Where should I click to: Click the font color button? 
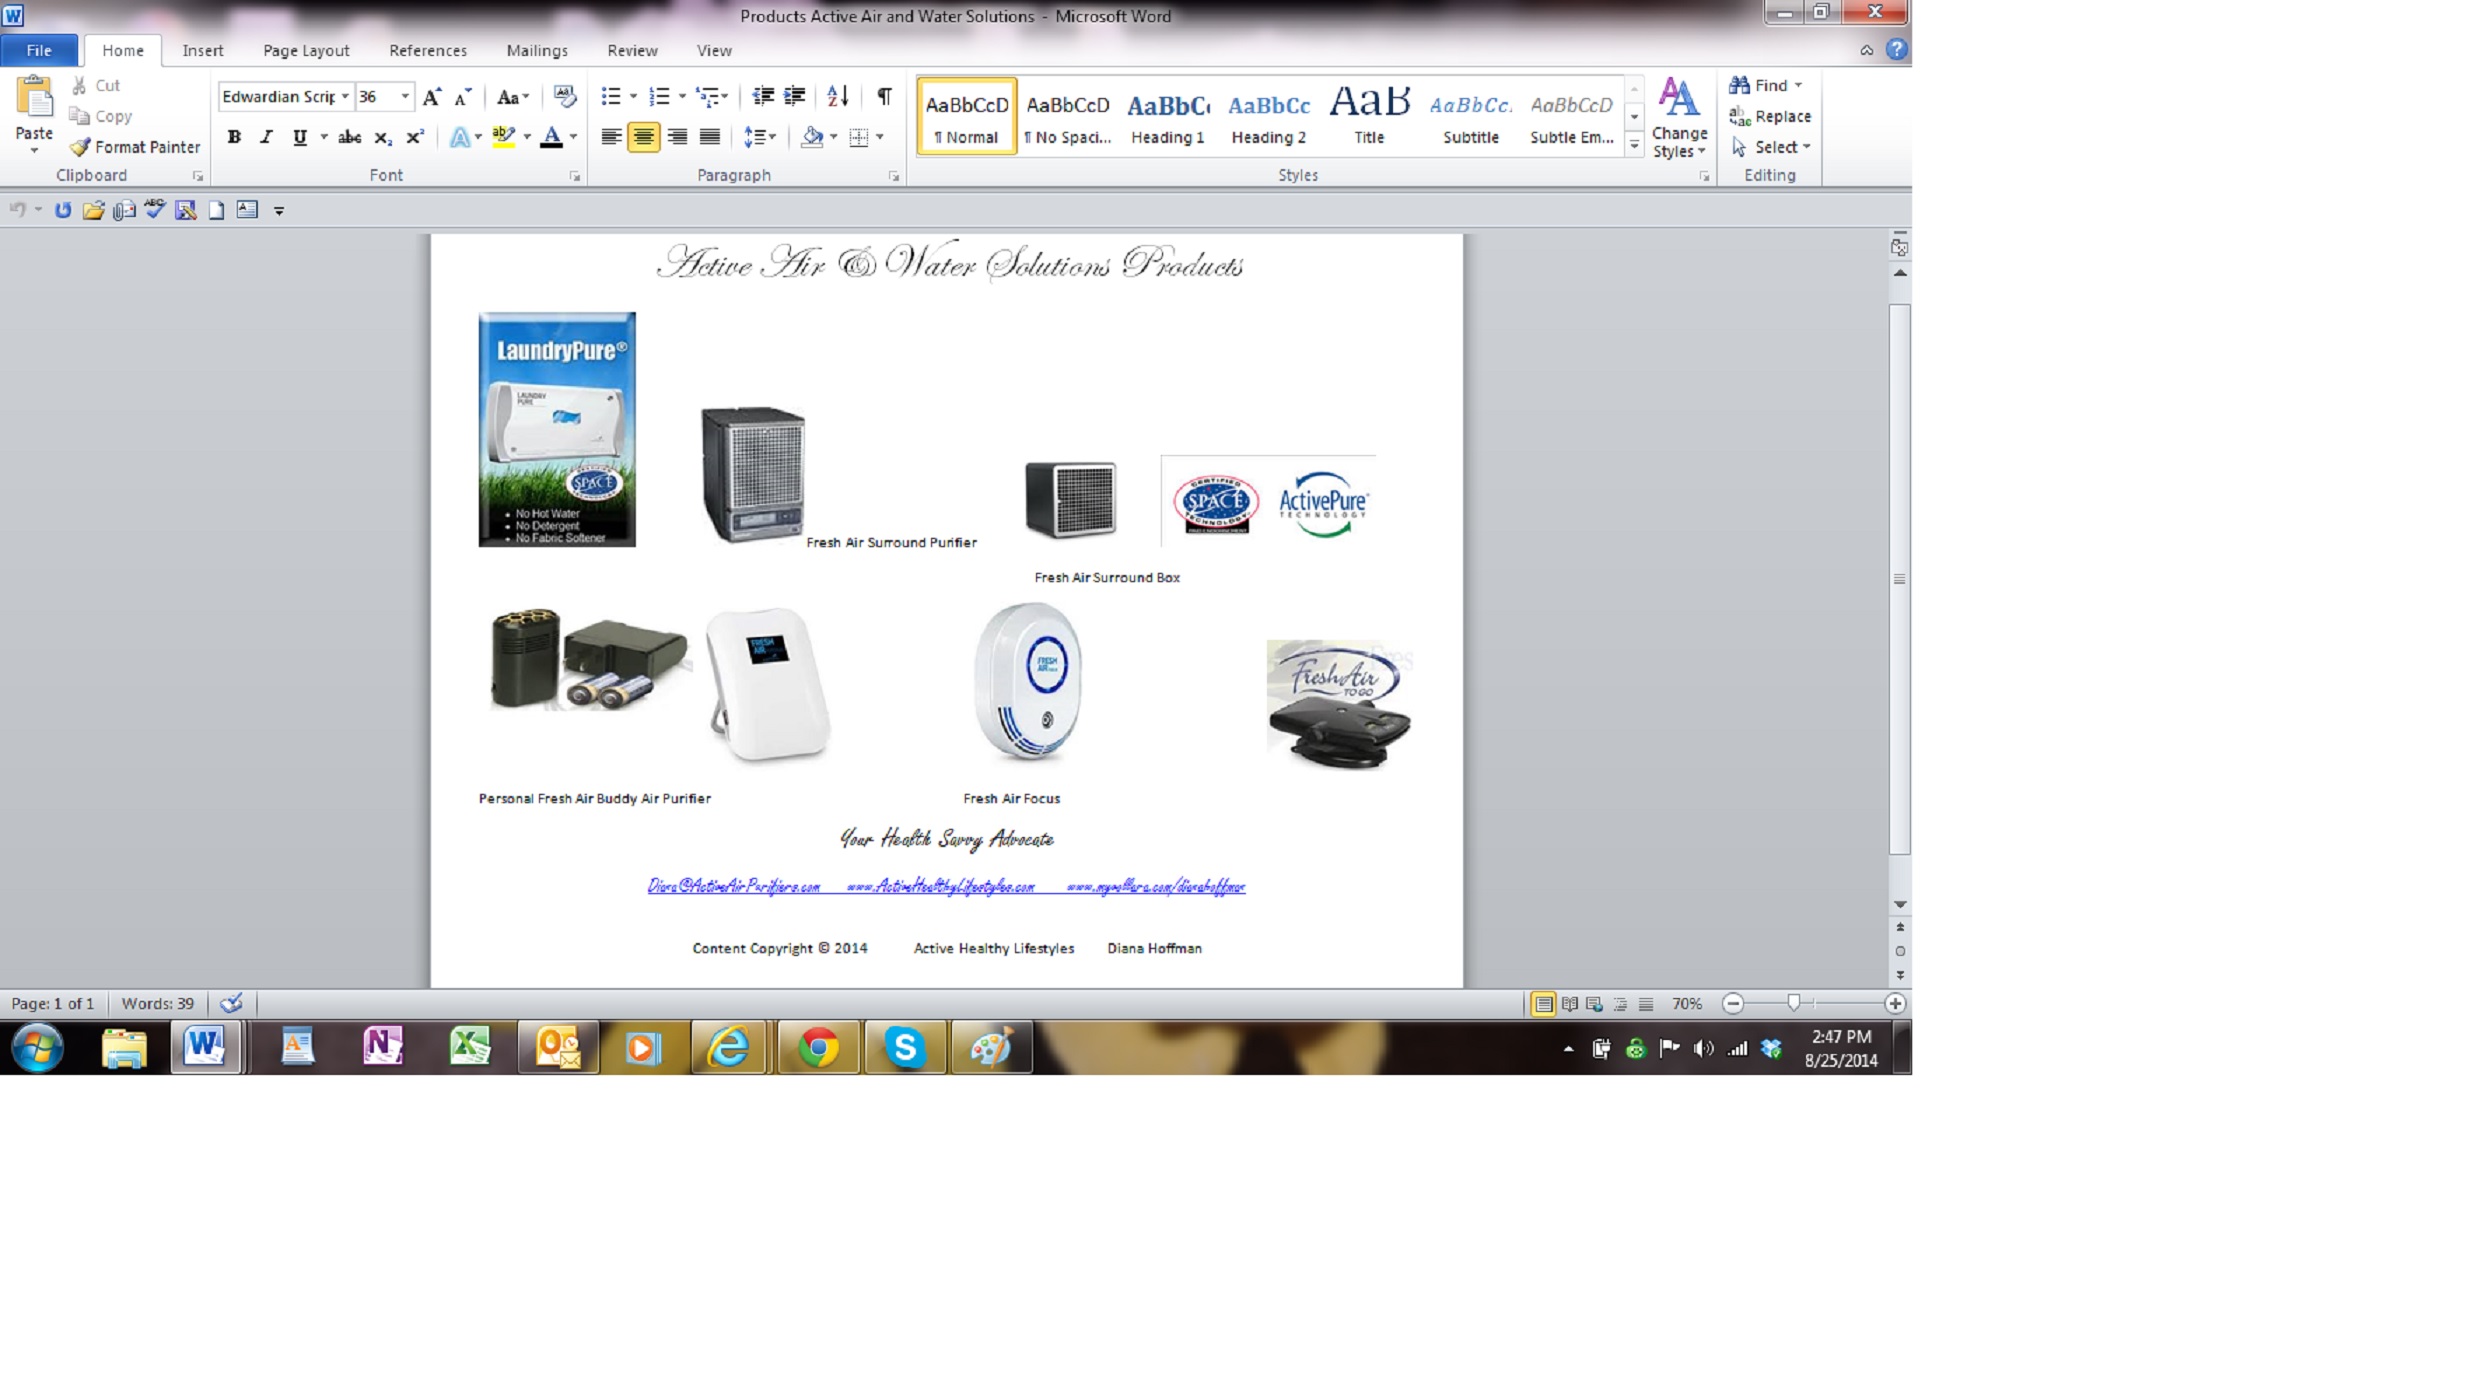pyautogui.click(x=551, y=137)
